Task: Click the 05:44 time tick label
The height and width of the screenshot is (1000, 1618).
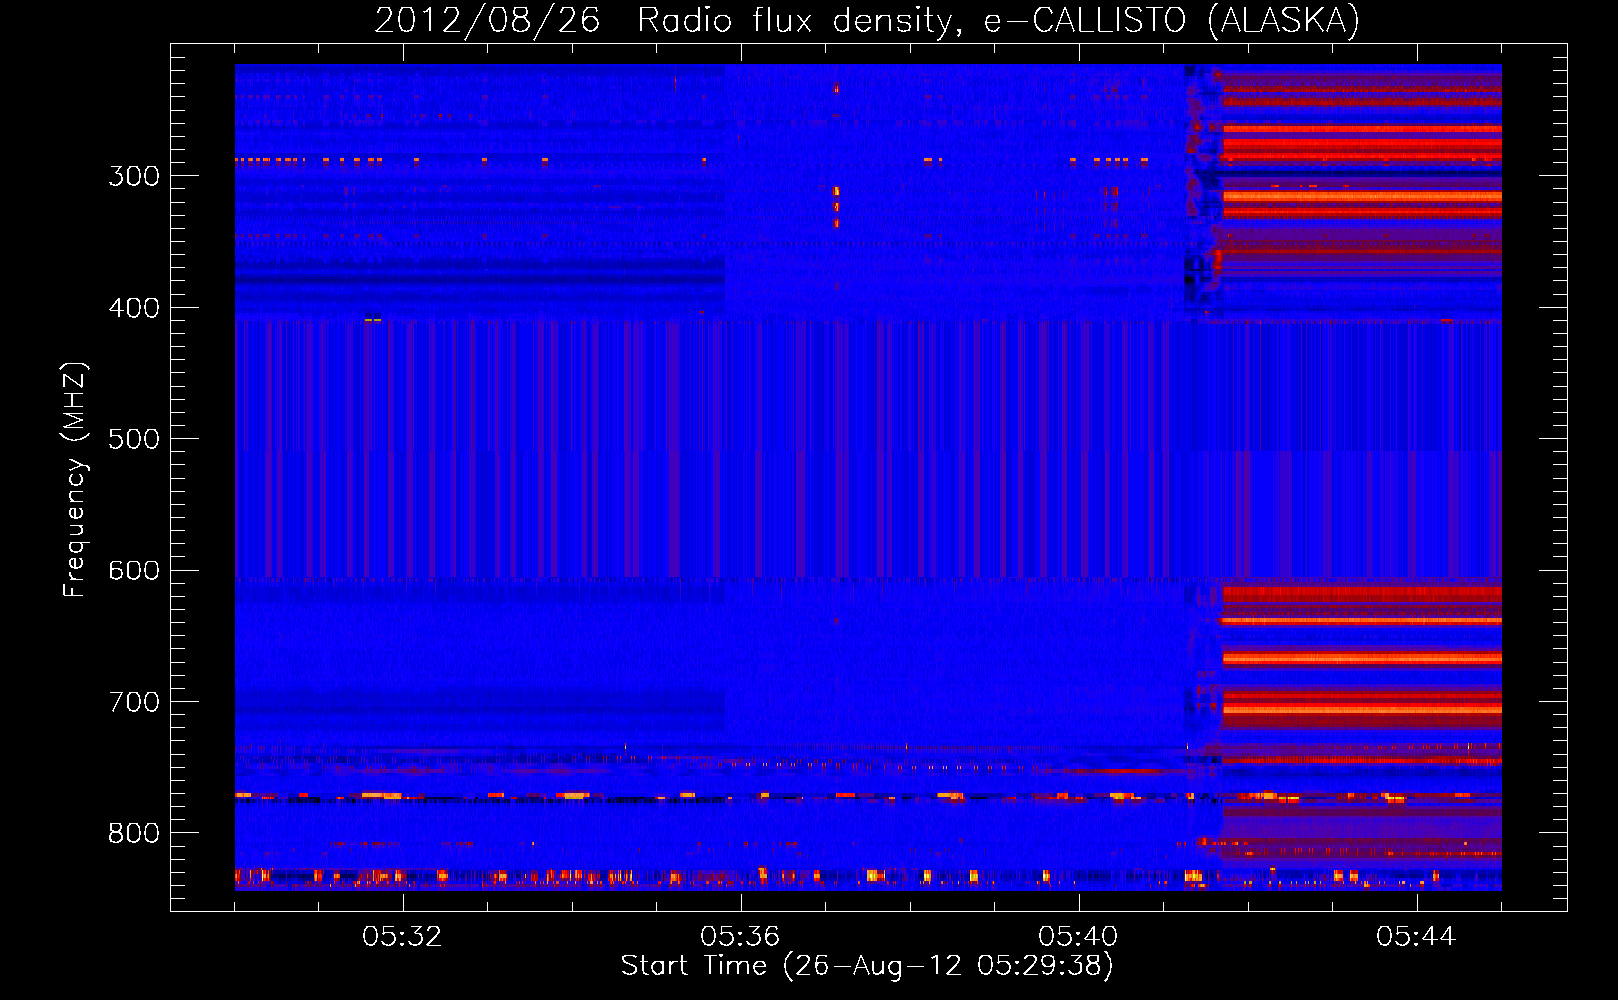Action: coord(1416,936)
